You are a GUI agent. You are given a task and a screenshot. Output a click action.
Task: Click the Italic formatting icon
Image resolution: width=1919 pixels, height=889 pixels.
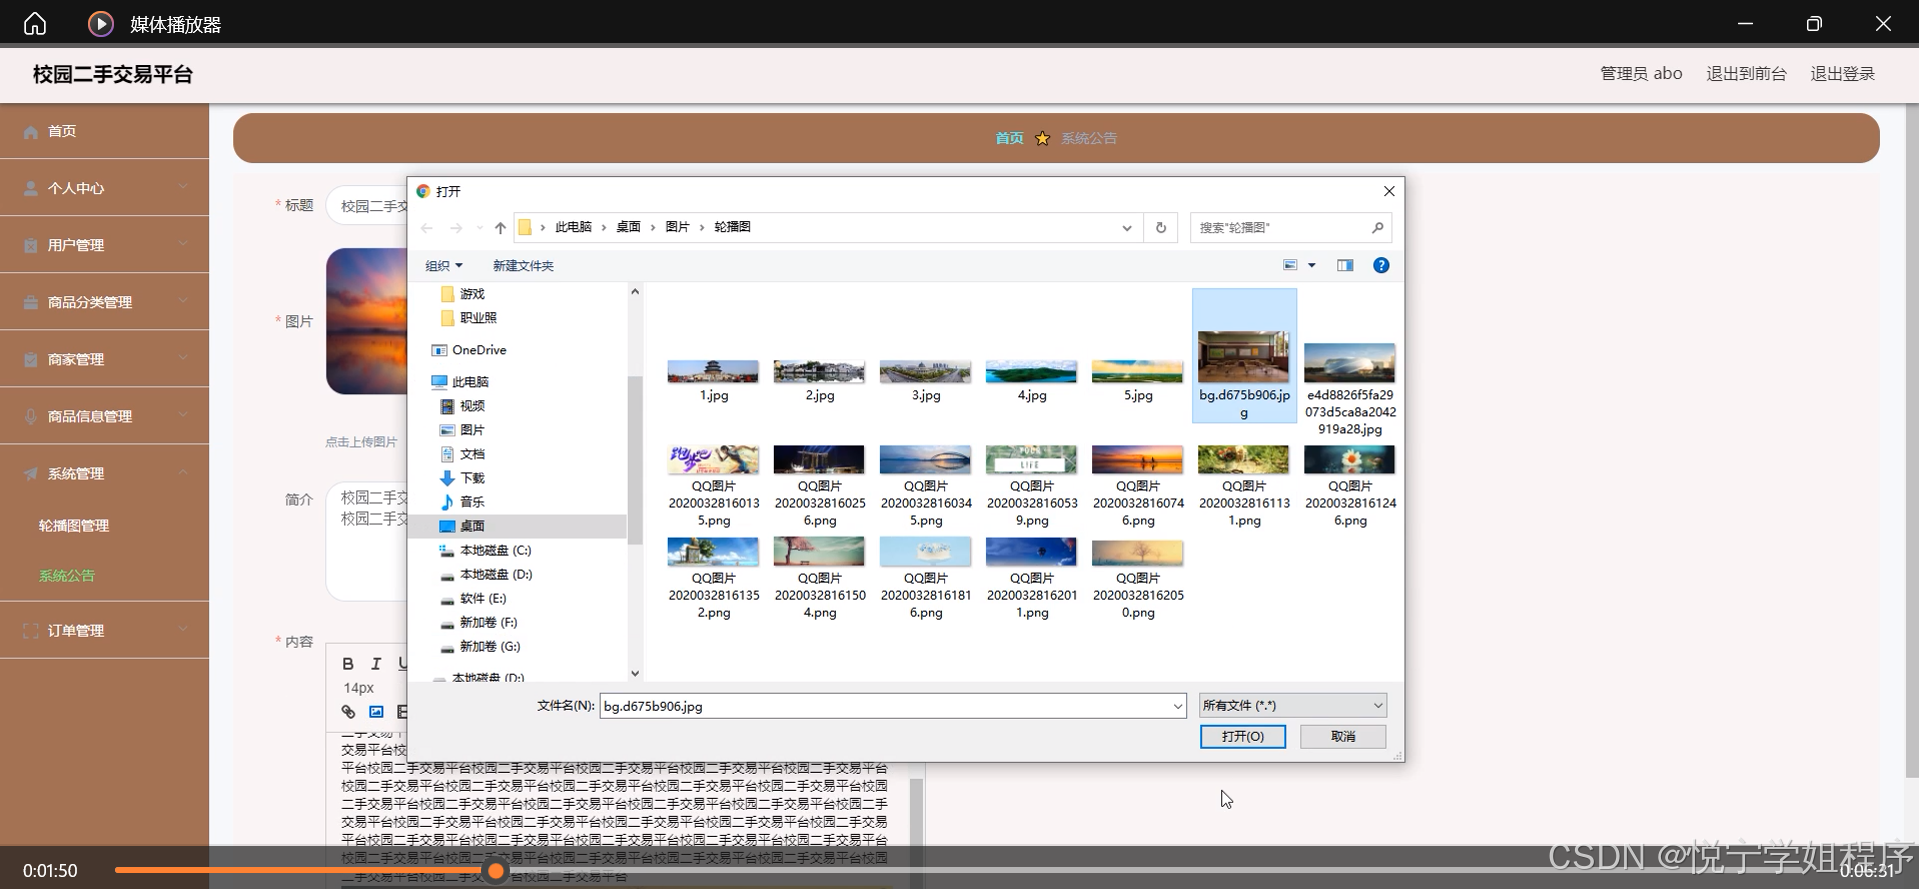(376, 663)
